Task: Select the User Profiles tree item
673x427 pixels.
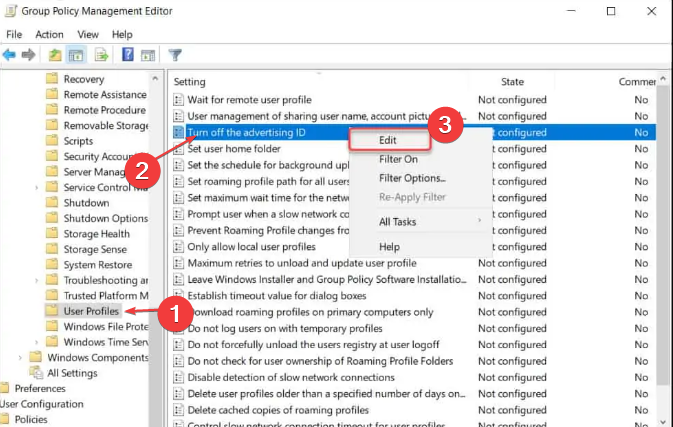Action: click(91, 311)
